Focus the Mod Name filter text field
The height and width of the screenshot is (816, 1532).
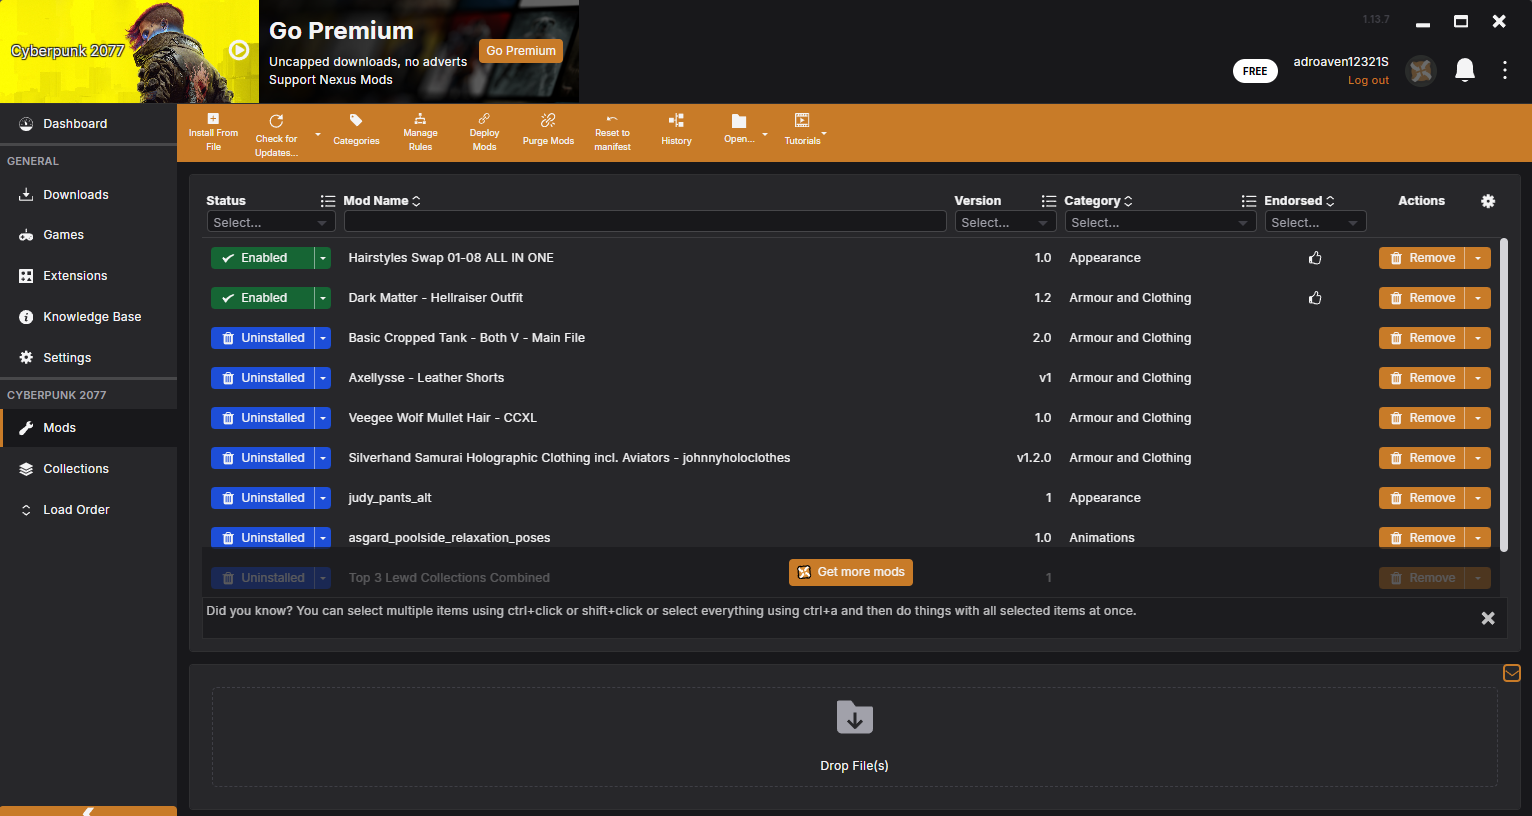(x=645, y=222)
